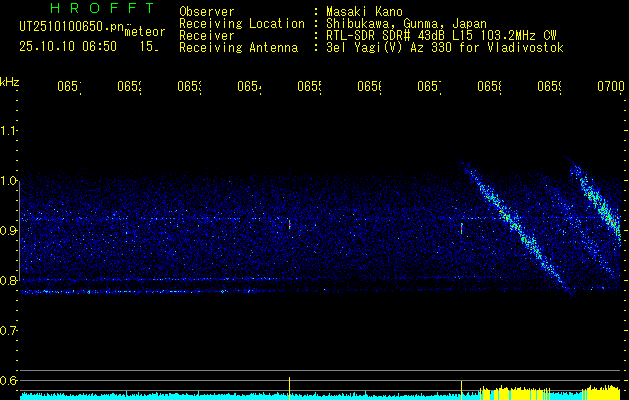Click the 0700 time axis label
The width and height of the screenshot is (629, 400).
pos(611,86)
